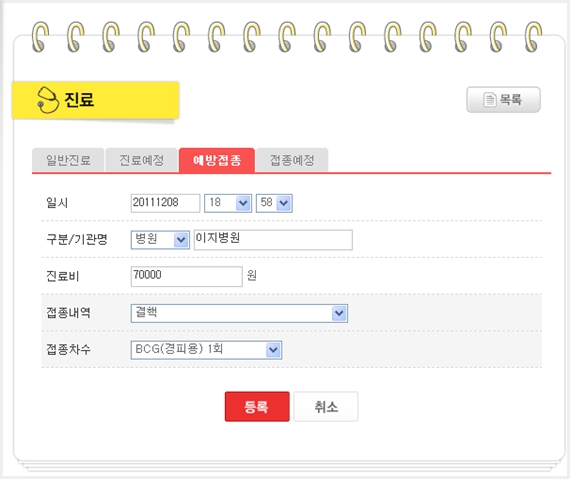Switch to the 진료예정 tab
This screenshot has width=570, height=479.
coord(141,160)
